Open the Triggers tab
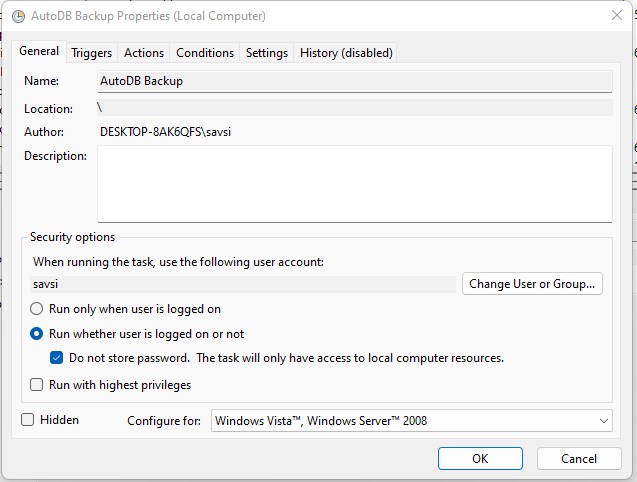The image size is (637, 482). point(91,53)
